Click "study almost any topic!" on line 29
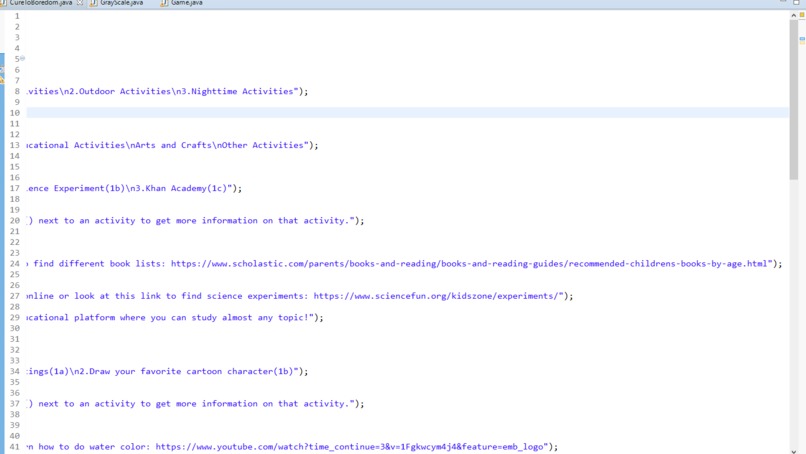 [250, 317]
